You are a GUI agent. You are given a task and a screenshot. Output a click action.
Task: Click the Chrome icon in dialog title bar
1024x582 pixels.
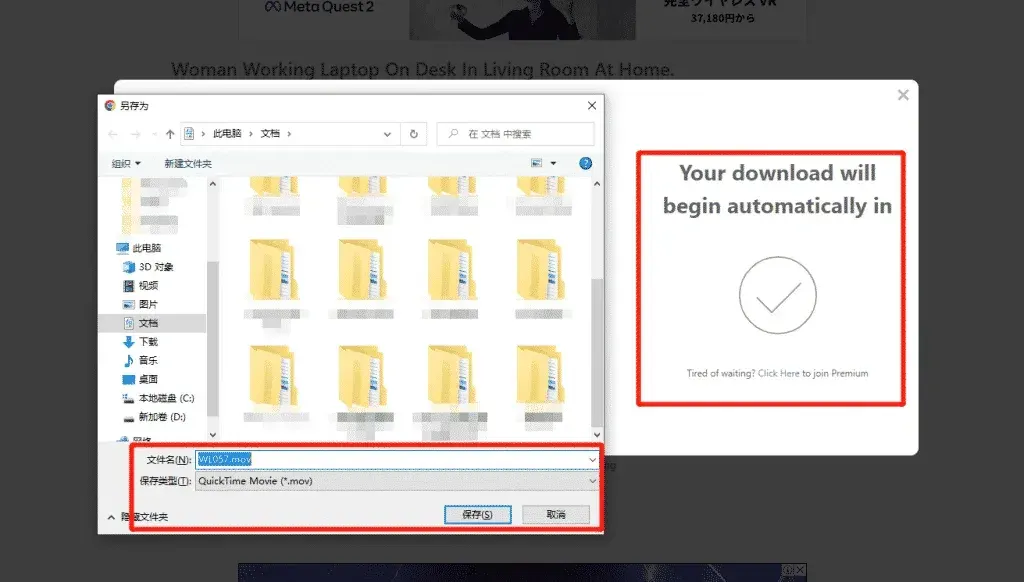coord(110,105)
